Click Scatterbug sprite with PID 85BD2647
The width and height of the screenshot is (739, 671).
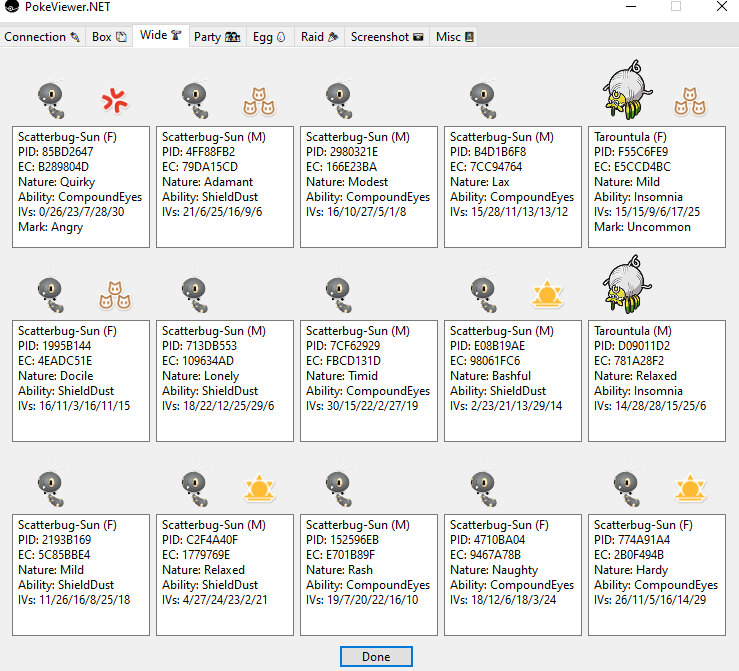pyautogui.click(x=51, y=98)
